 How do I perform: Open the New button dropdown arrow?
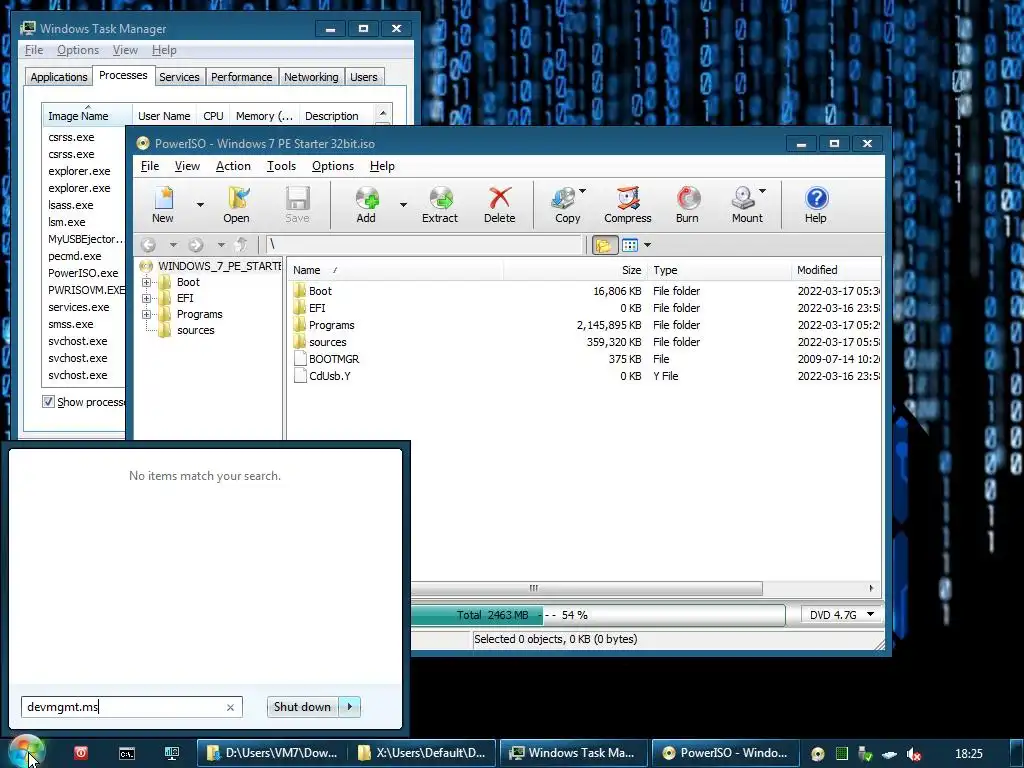(x=200, y=205)
